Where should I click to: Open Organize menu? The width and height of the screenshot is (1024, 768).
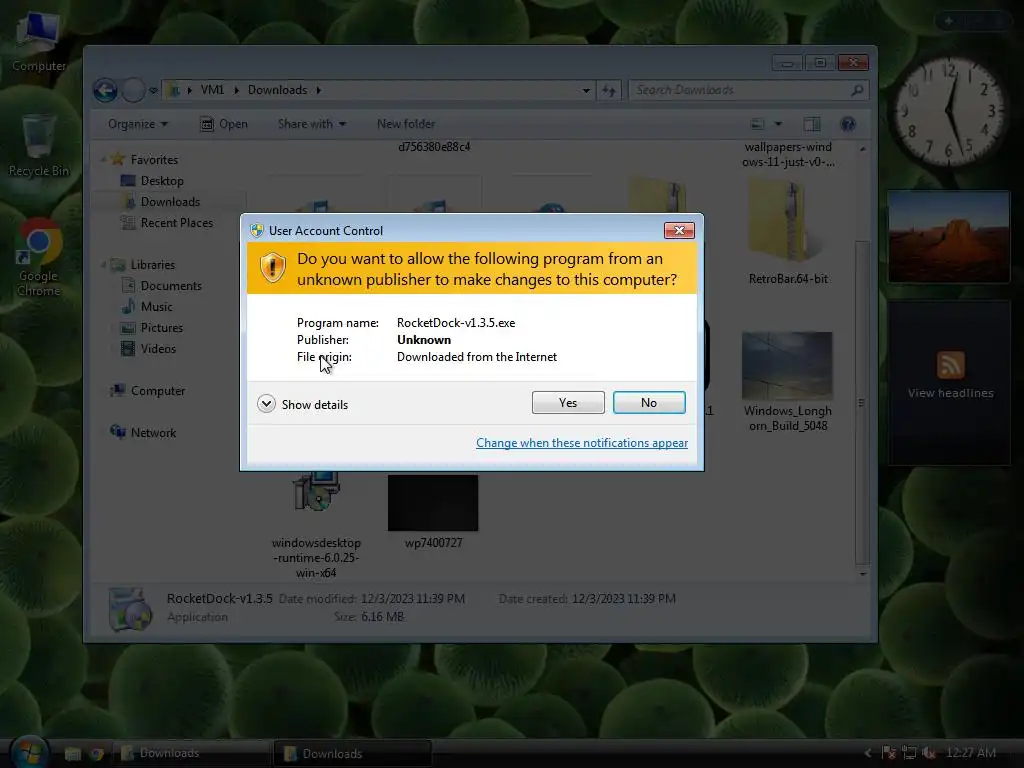(138, 124)
